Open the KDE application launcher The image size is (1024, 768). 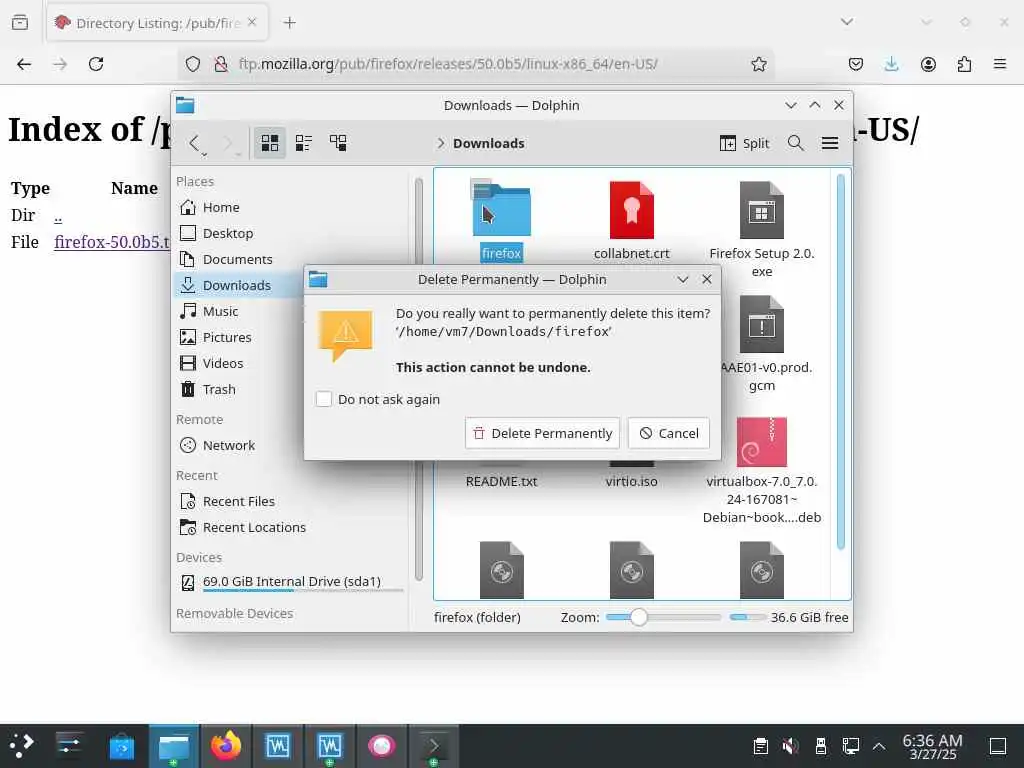click(x=21, y=746)
